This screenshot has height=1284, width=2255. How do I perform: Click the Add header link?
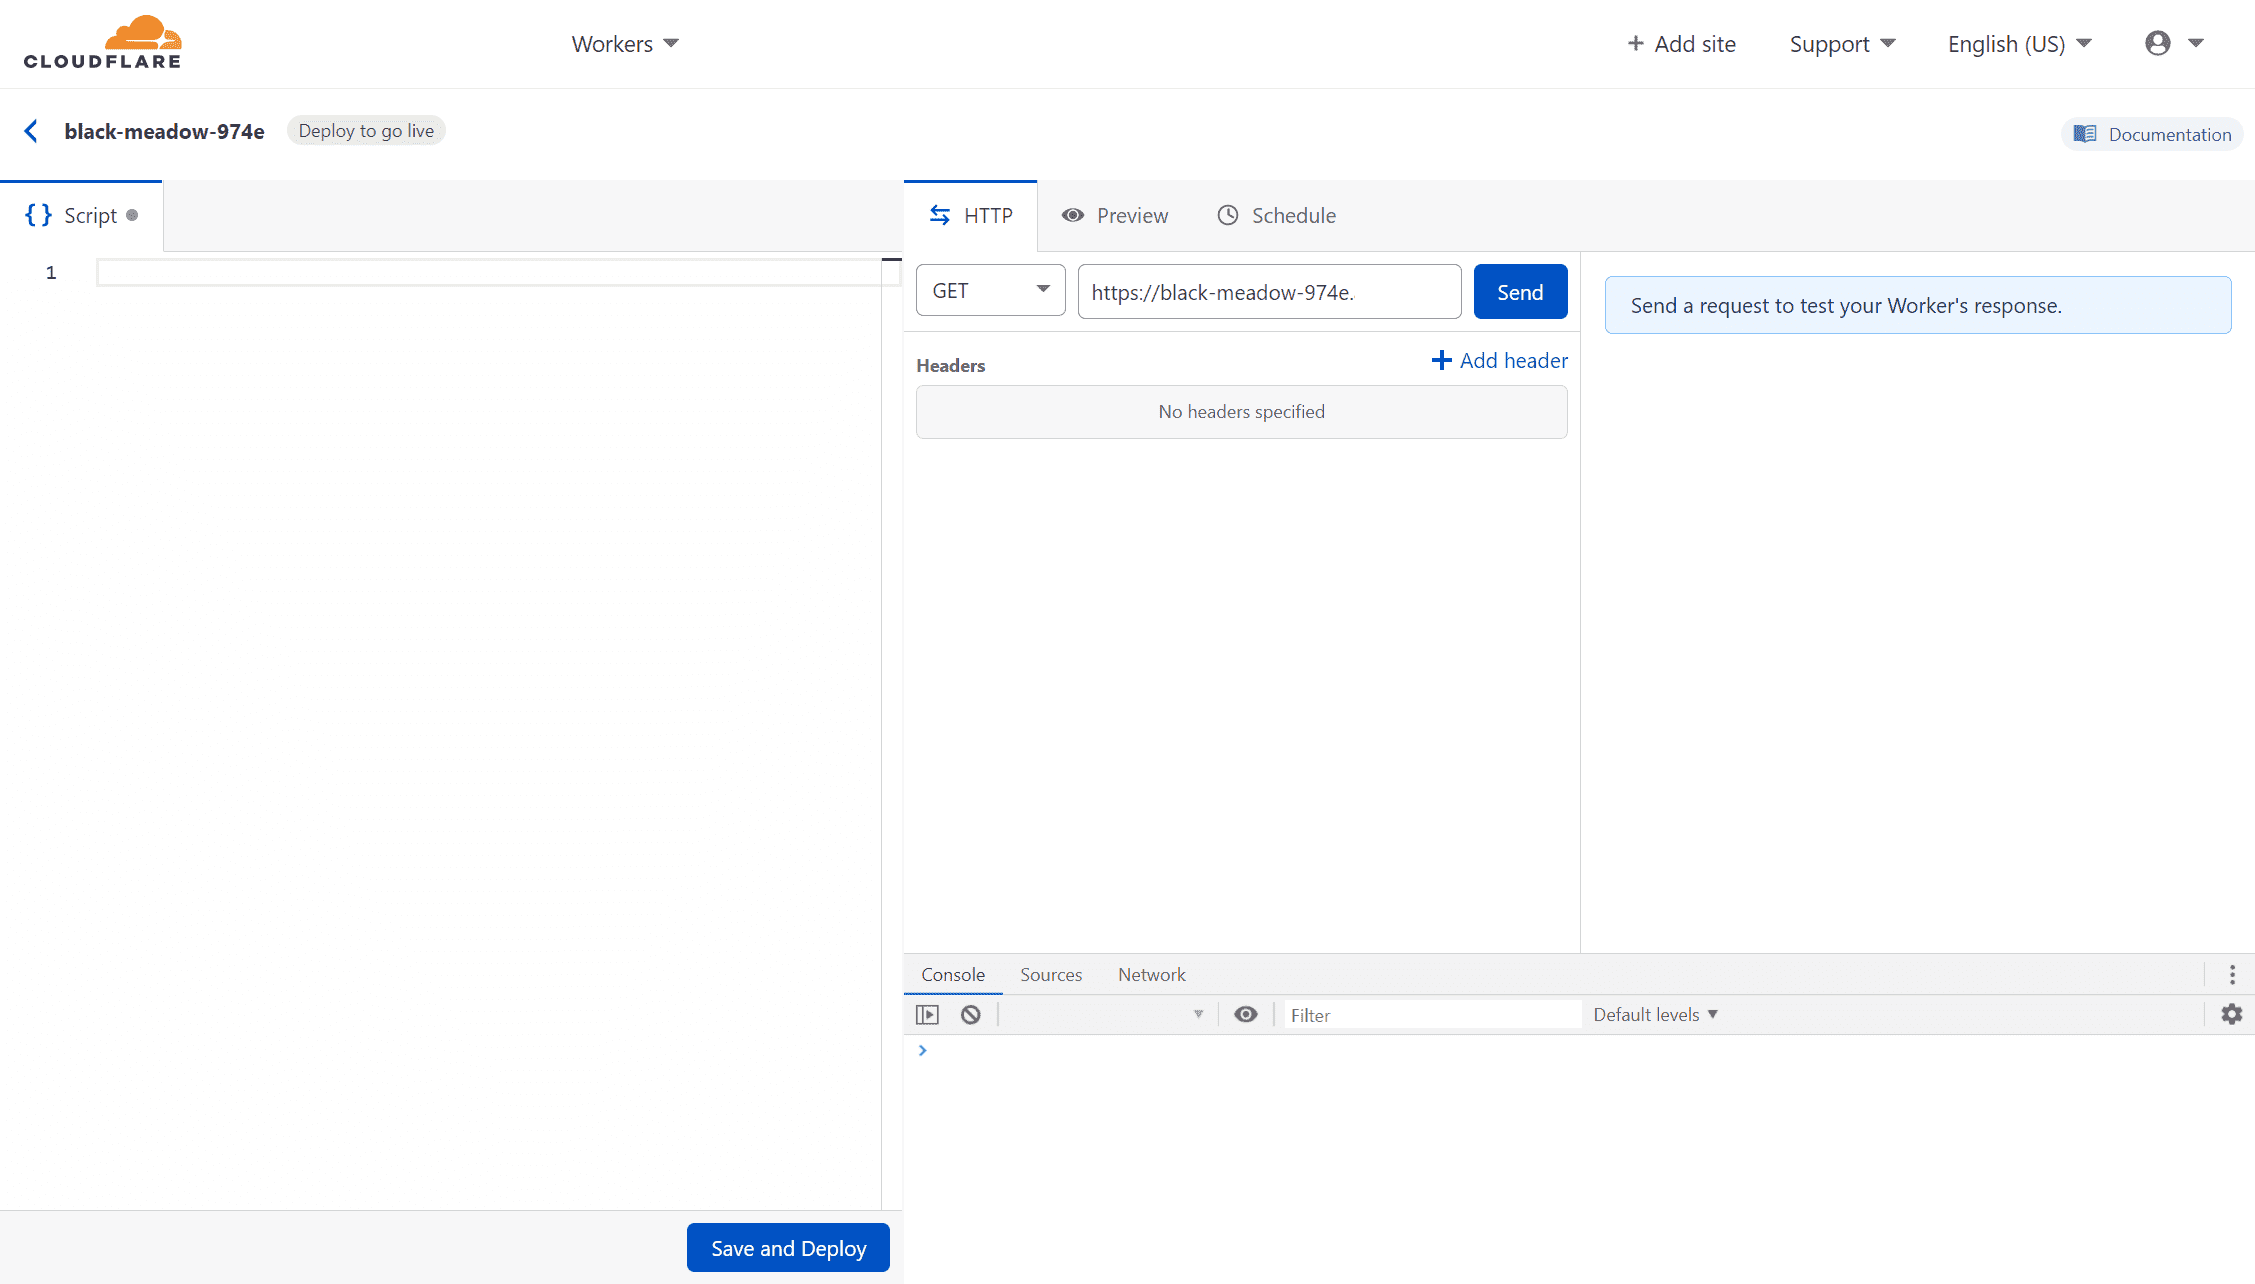pos(1499,360)
